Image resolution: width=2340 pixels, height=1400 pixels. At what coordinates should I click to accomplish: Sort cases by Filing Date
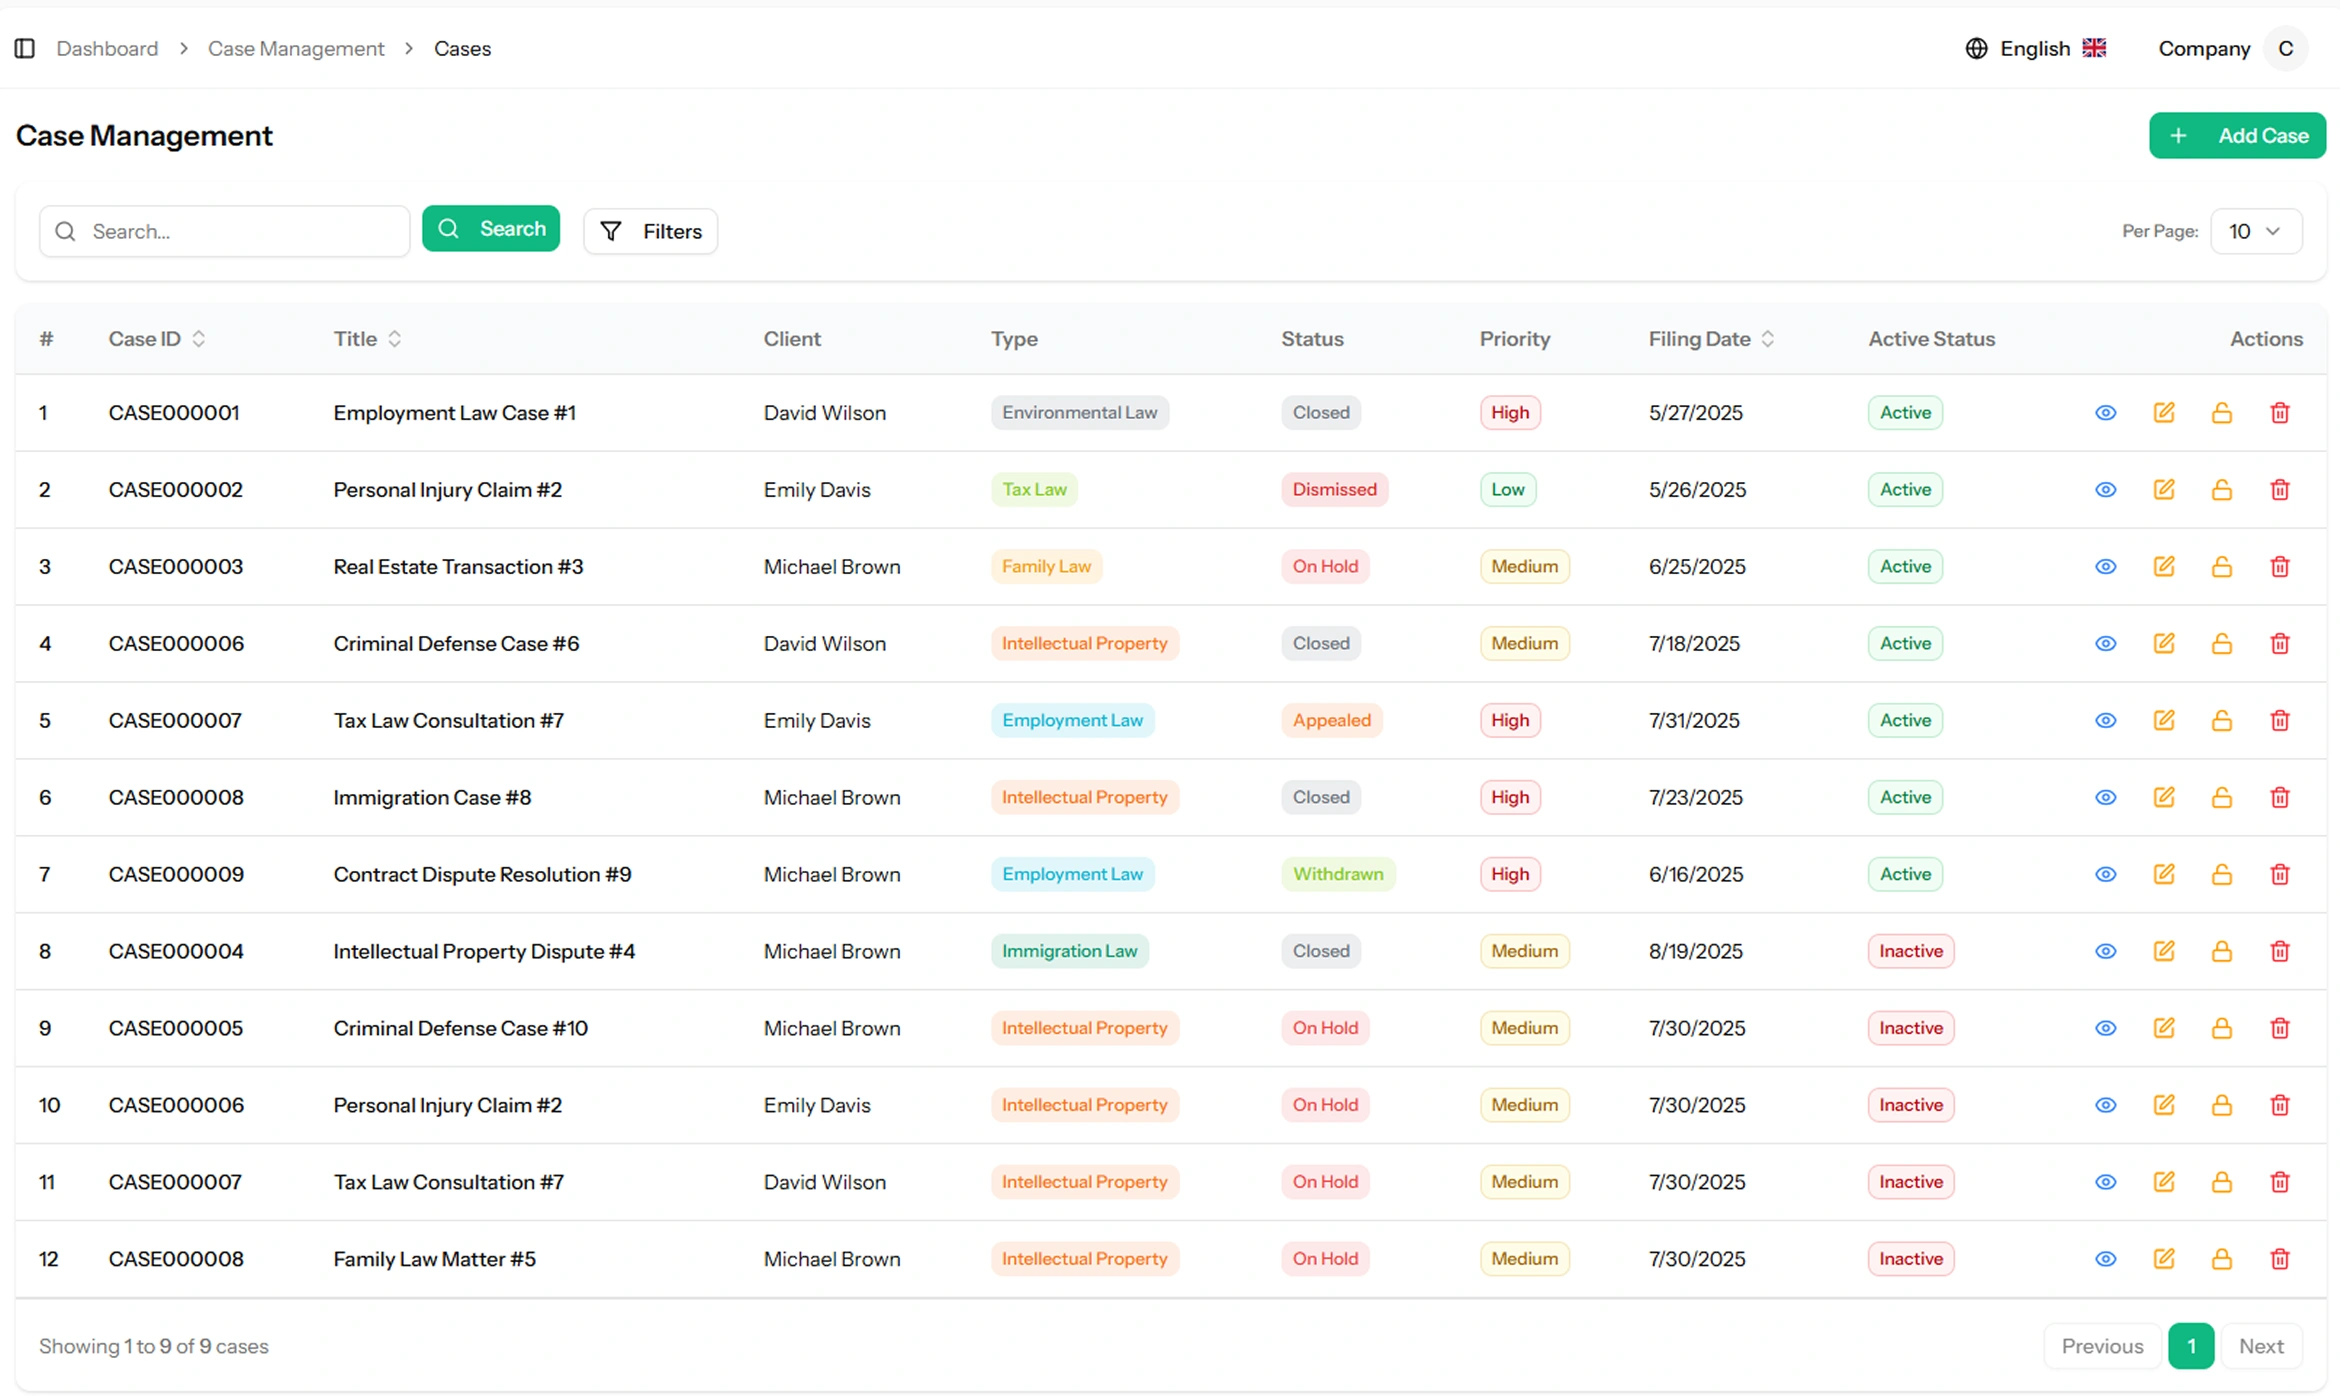click(1711, 339)
